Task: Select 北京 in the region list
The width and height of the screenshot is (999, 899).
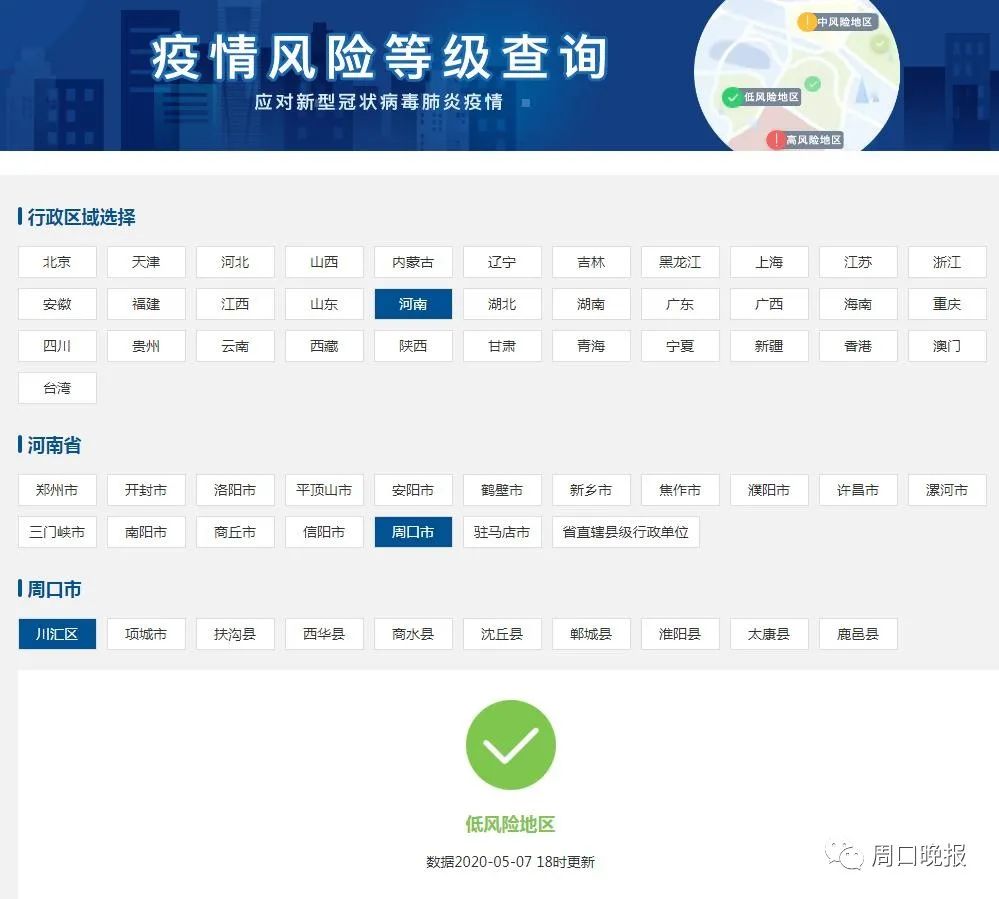Action: (57, 262)
